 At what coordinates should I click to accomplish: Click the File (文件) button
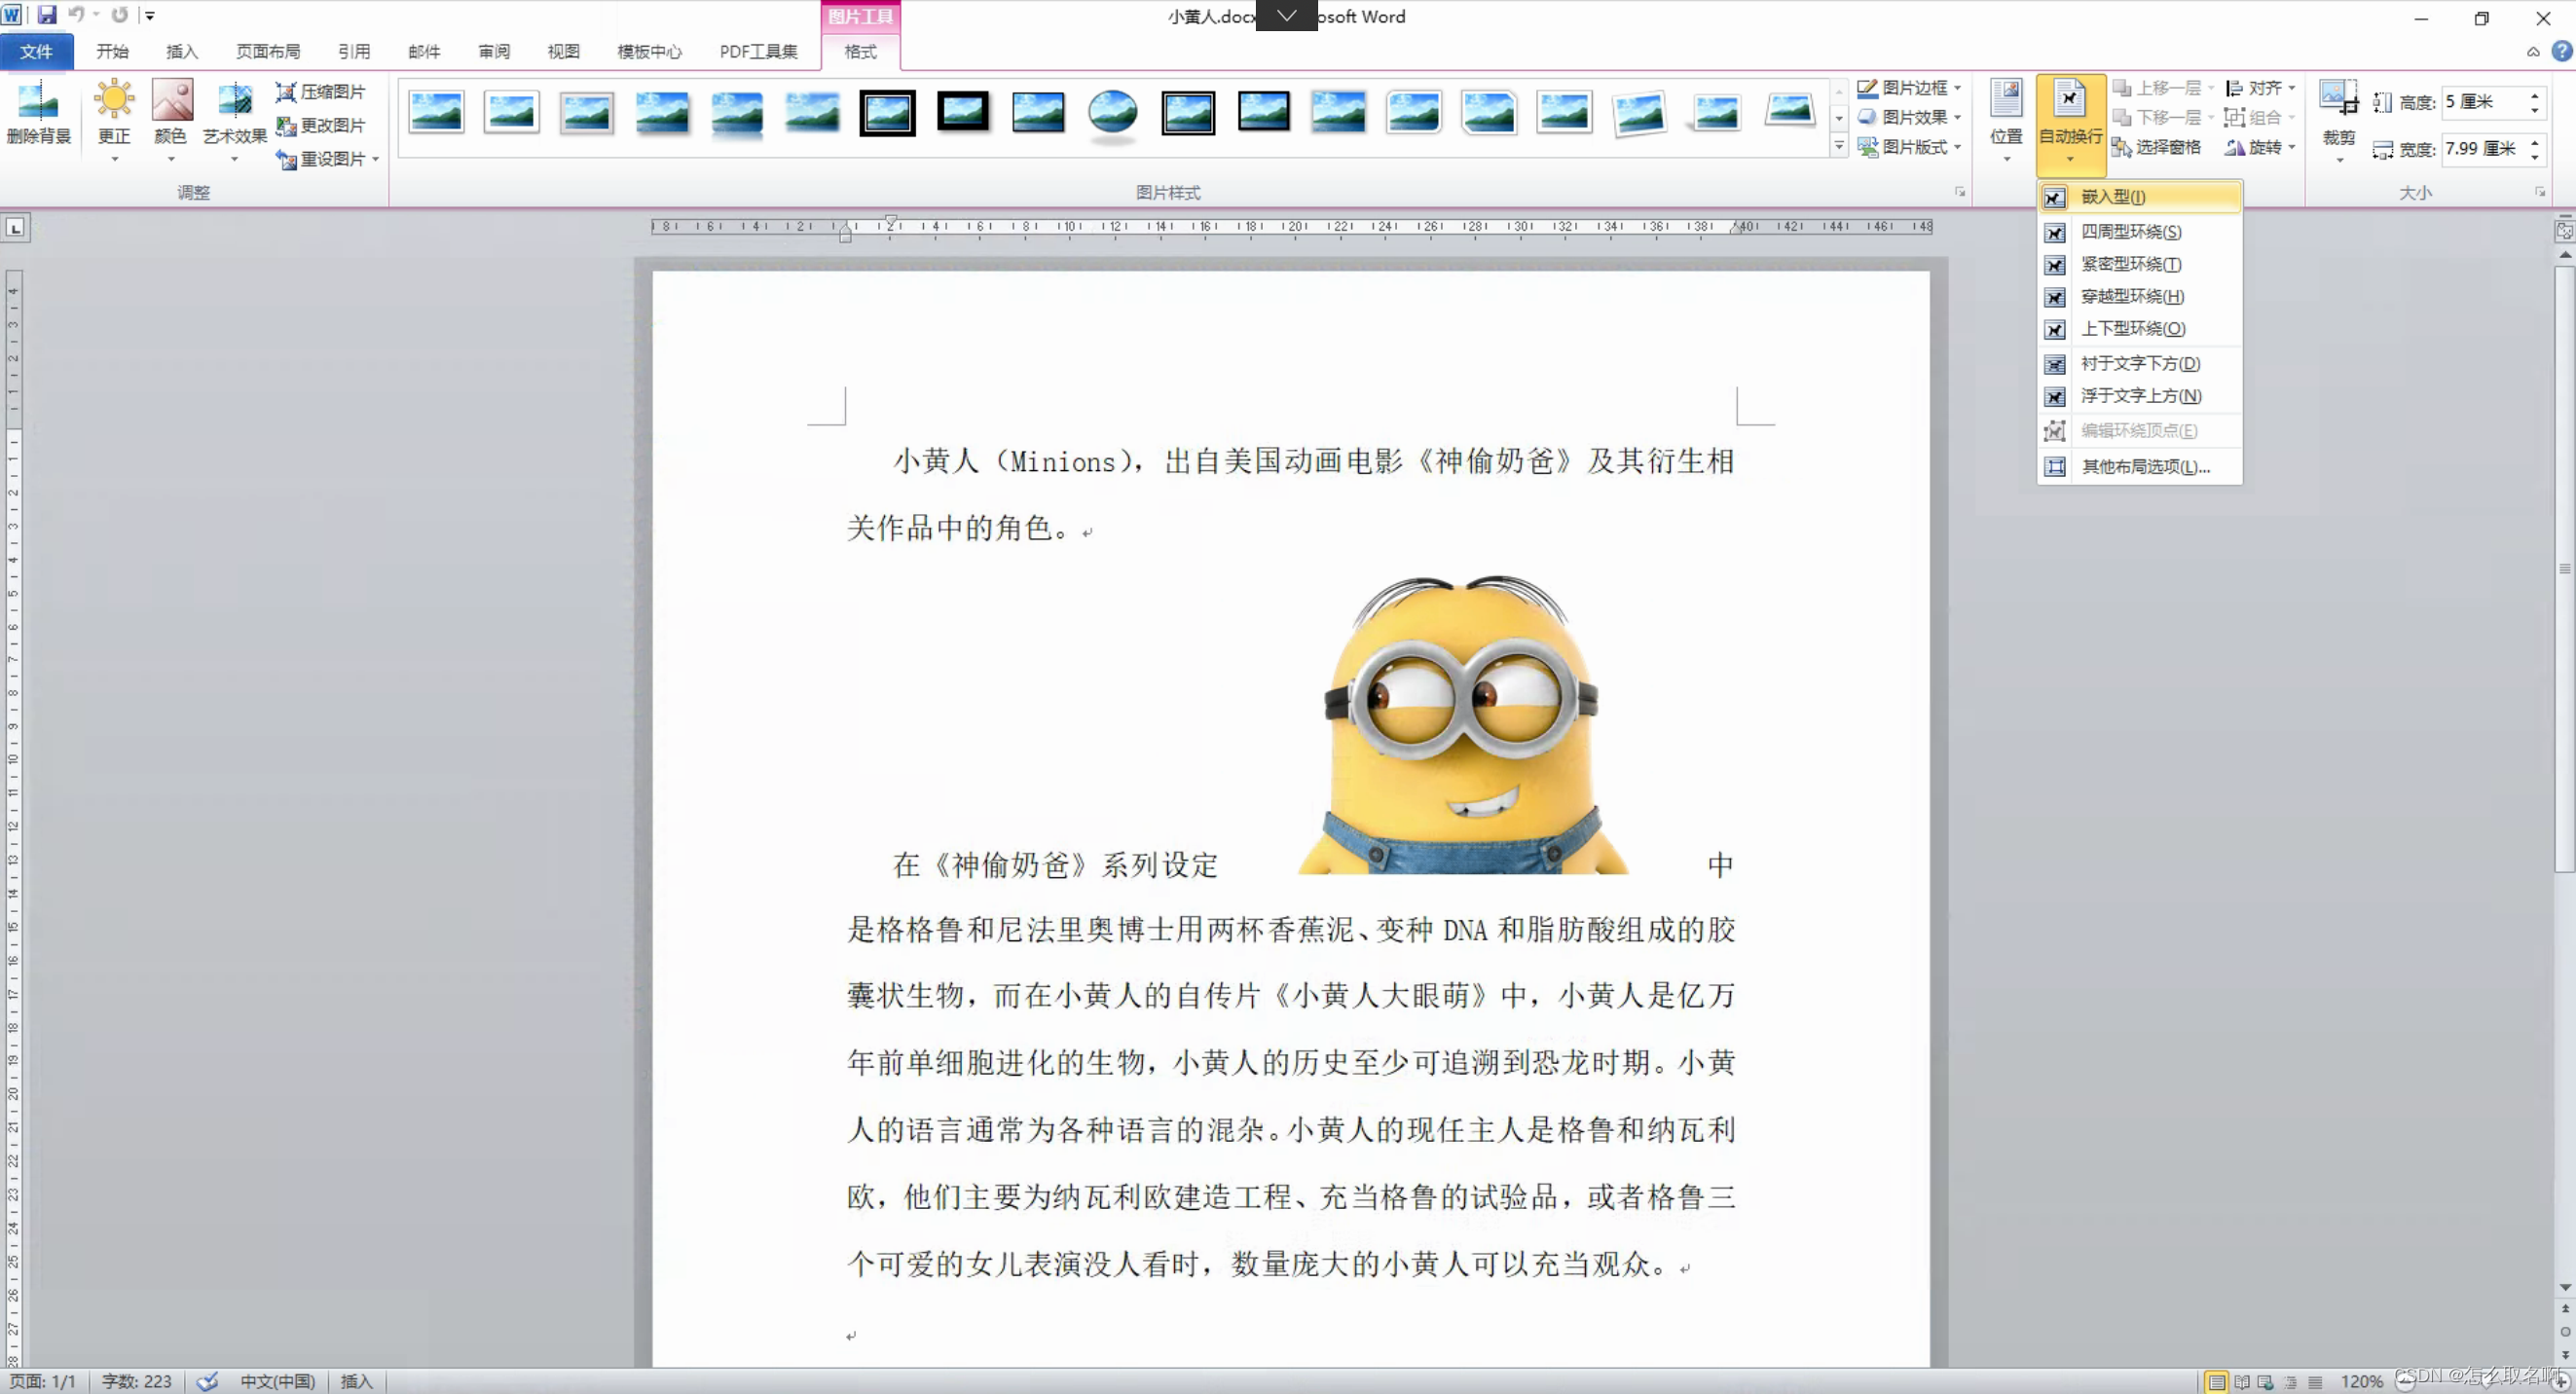pos(36,52)
